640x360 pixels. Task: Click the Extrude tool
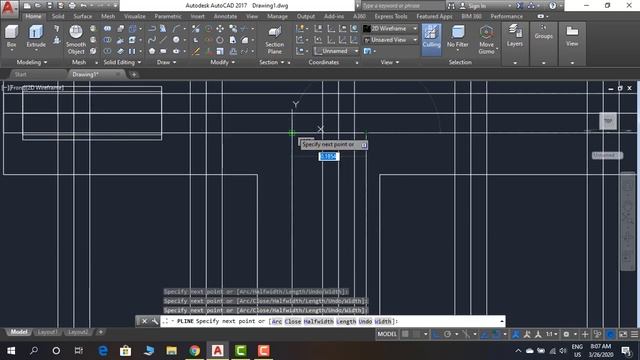point(36,36)
